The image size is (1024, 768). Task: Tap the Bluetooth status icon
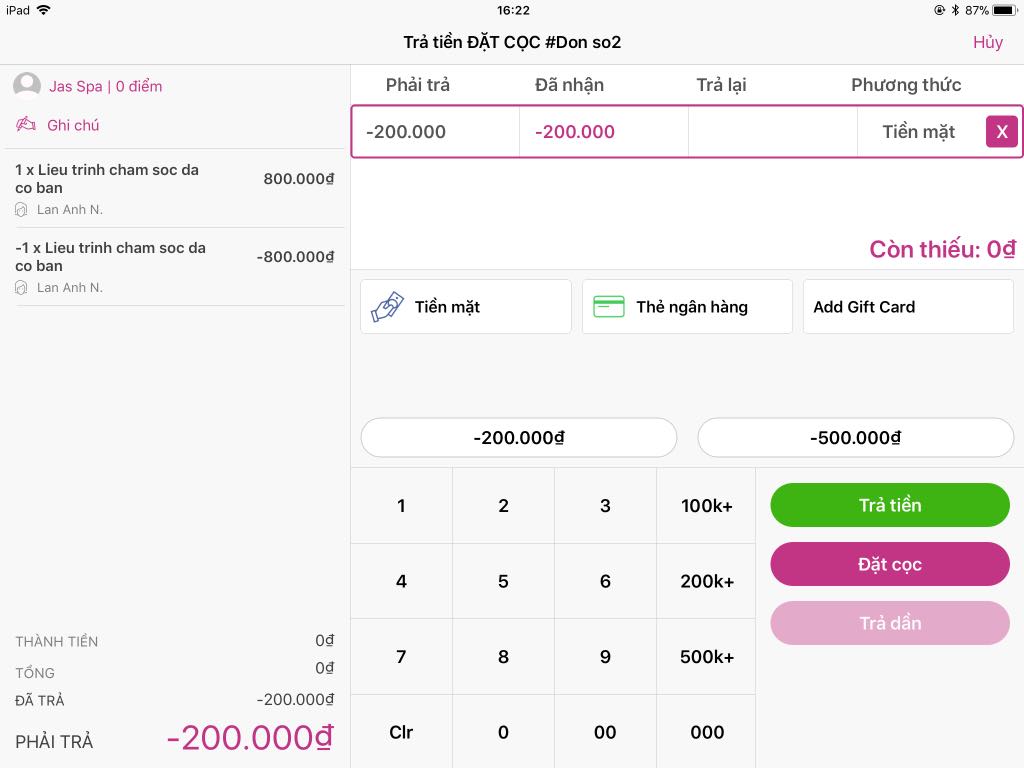click(955, 10)
